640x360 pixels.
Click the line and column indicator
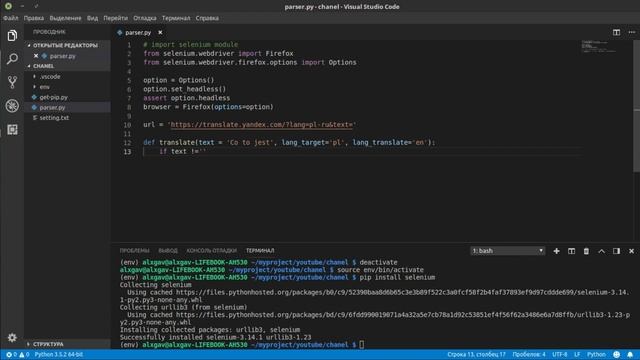[x=476, y=354]
